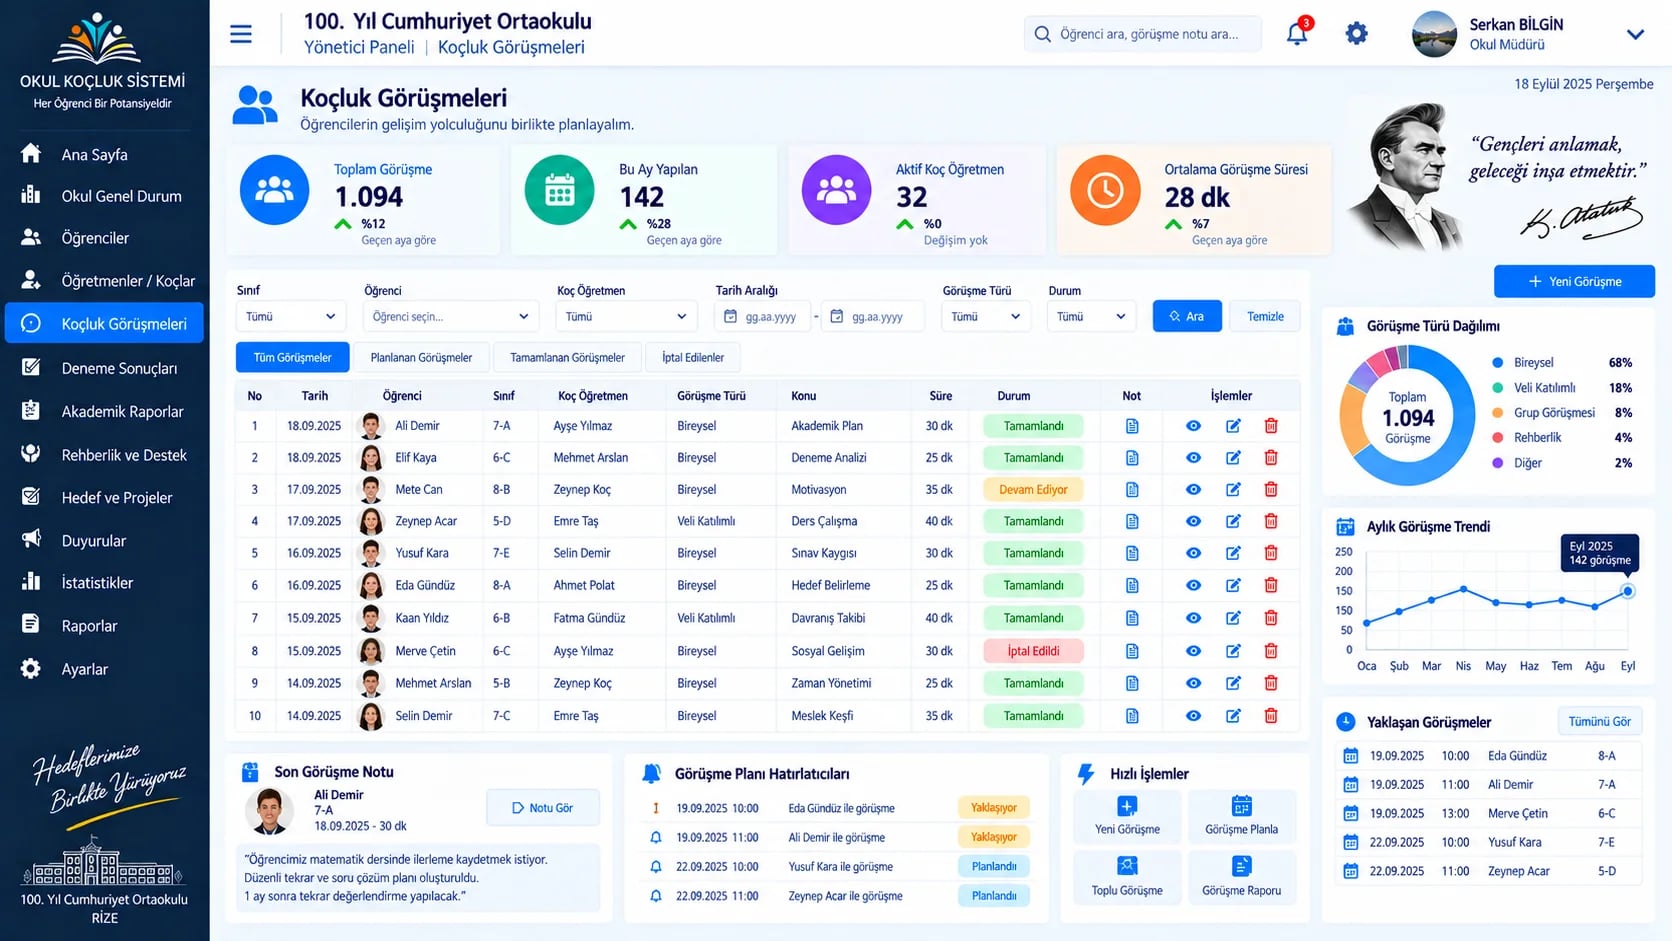Viewport: 1672px width, 941px height.
Task: Open the Öğrenci seçin dropdown
Action: (450, 316)
